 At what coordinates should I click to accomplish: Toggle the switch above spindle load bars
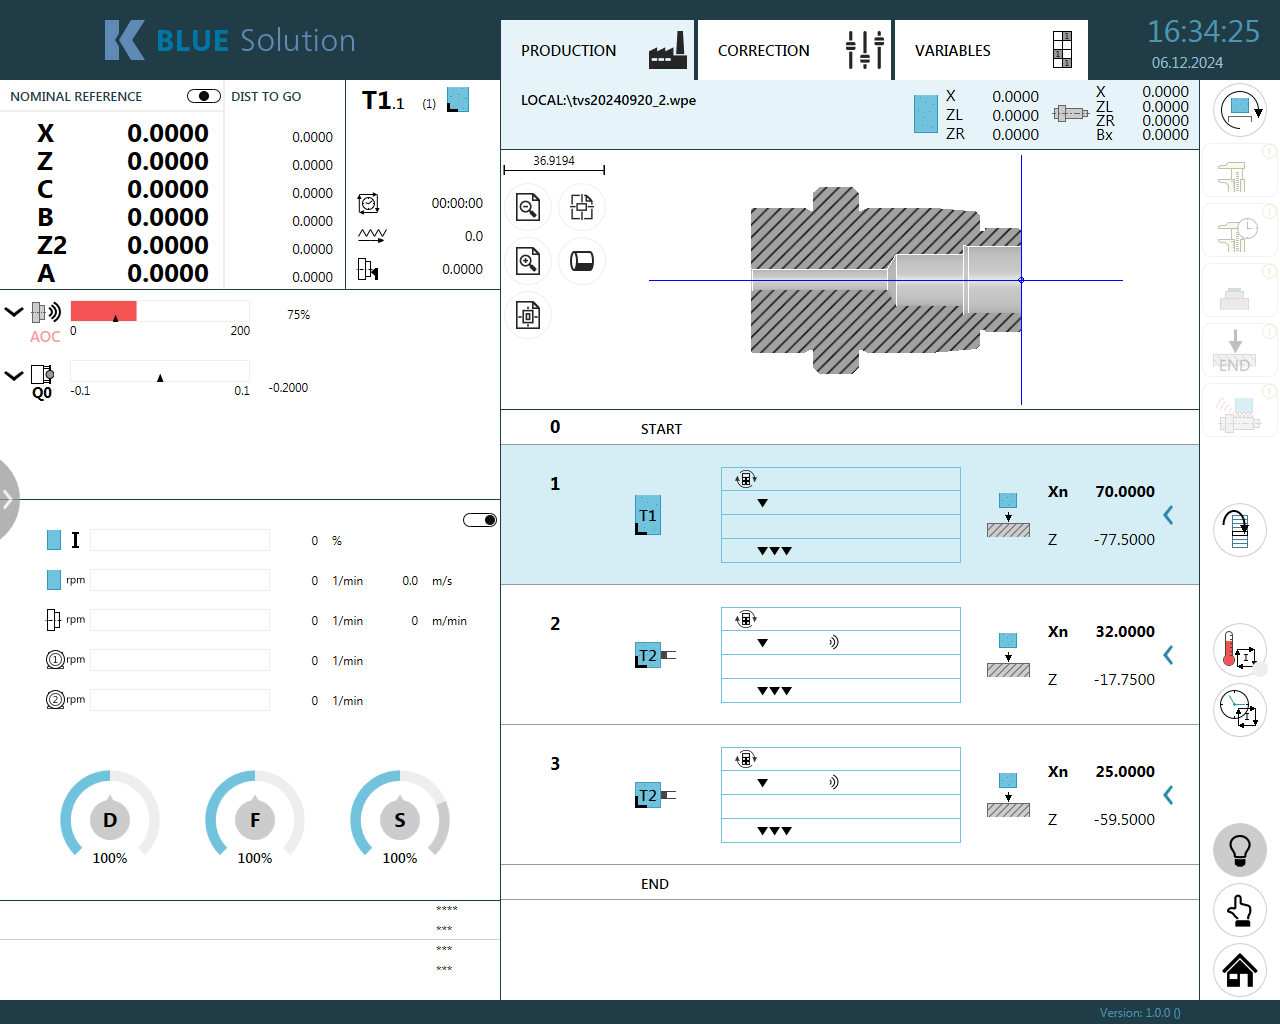(480, 520)
